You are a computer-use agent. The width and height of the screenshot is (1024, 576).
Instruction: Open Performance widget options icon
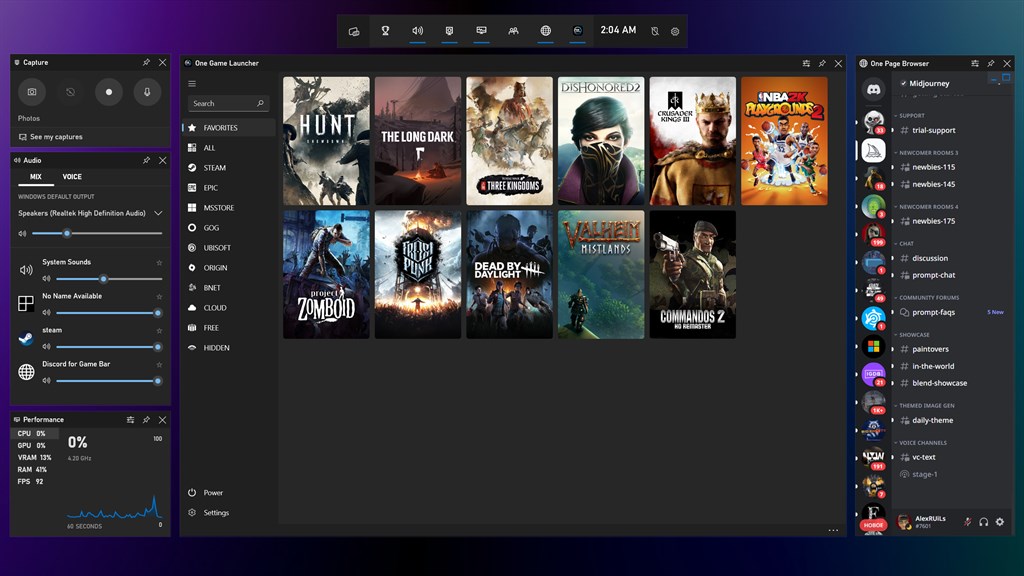[131, 420]
